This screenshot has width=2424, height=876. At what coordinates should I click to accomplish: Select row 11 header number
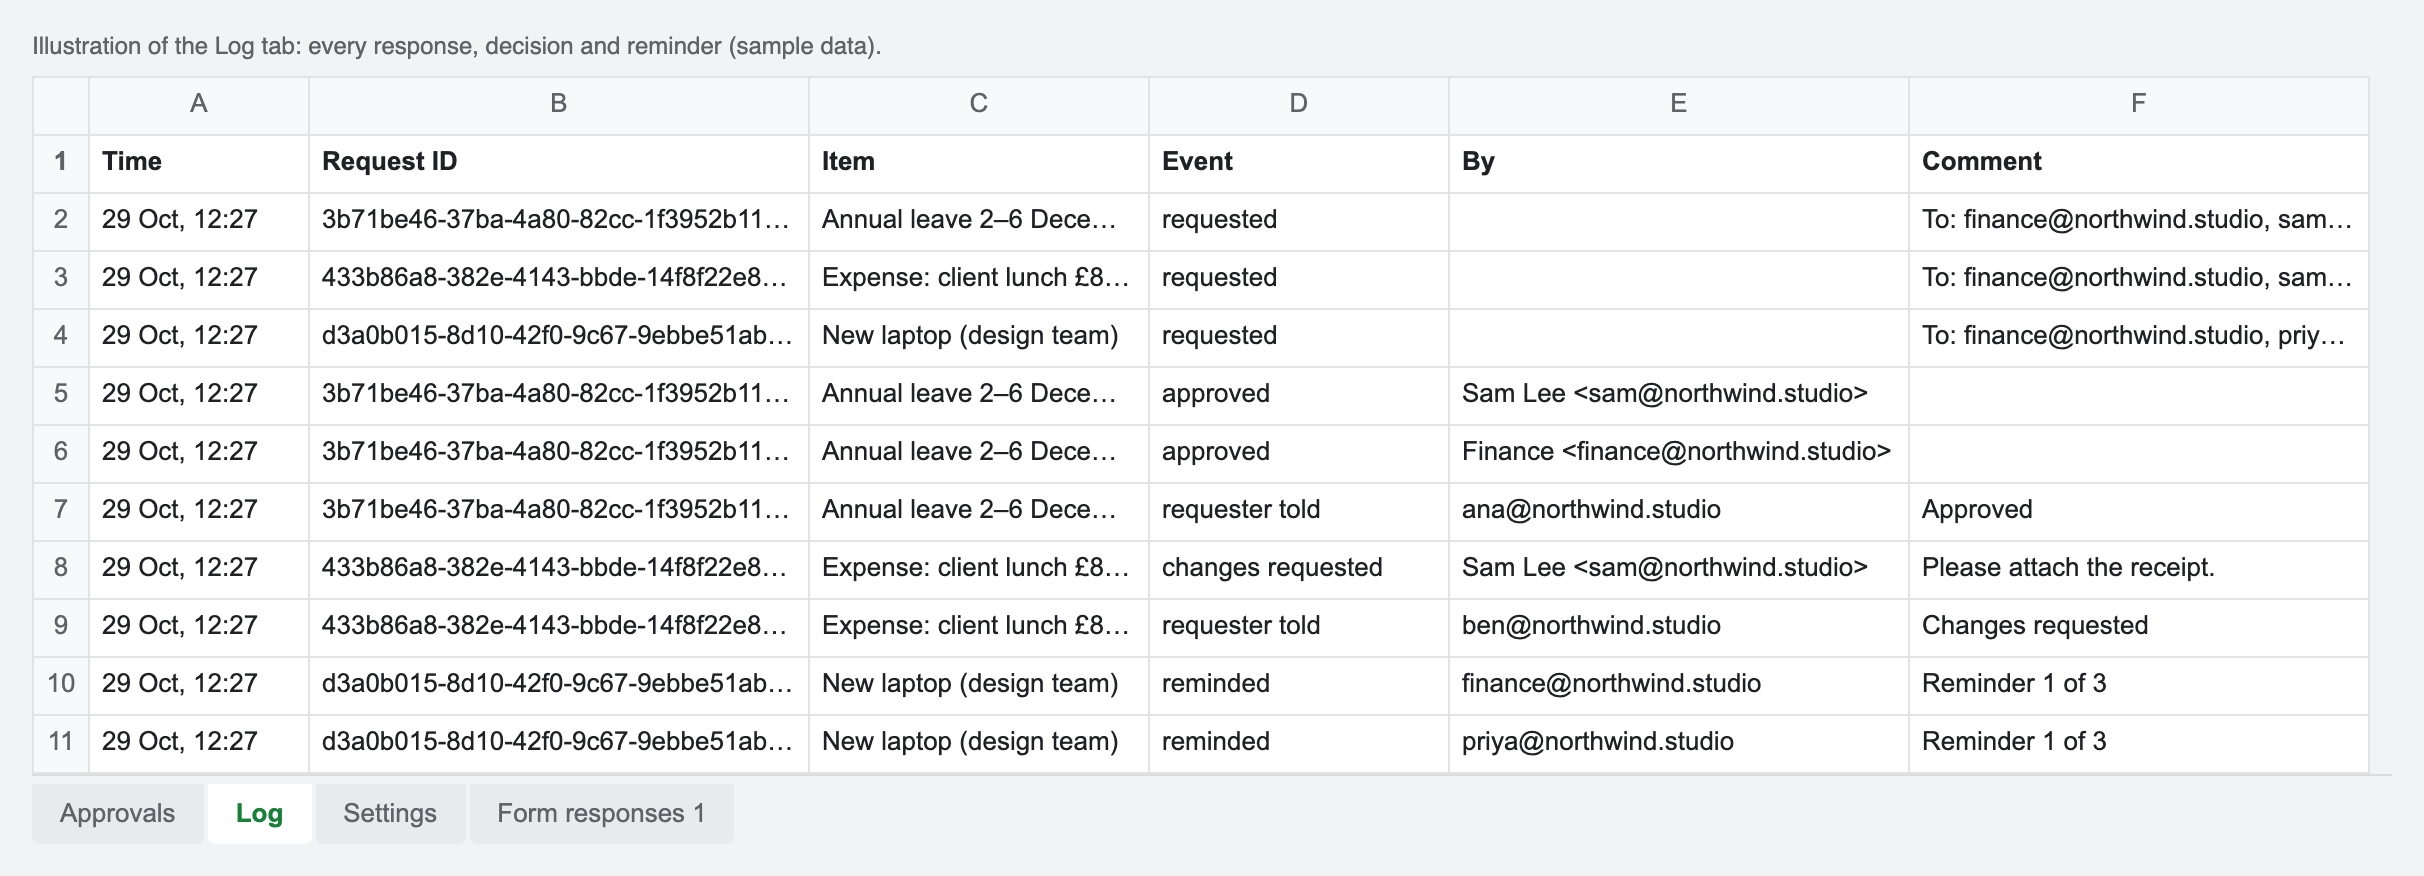coord(61,744)
